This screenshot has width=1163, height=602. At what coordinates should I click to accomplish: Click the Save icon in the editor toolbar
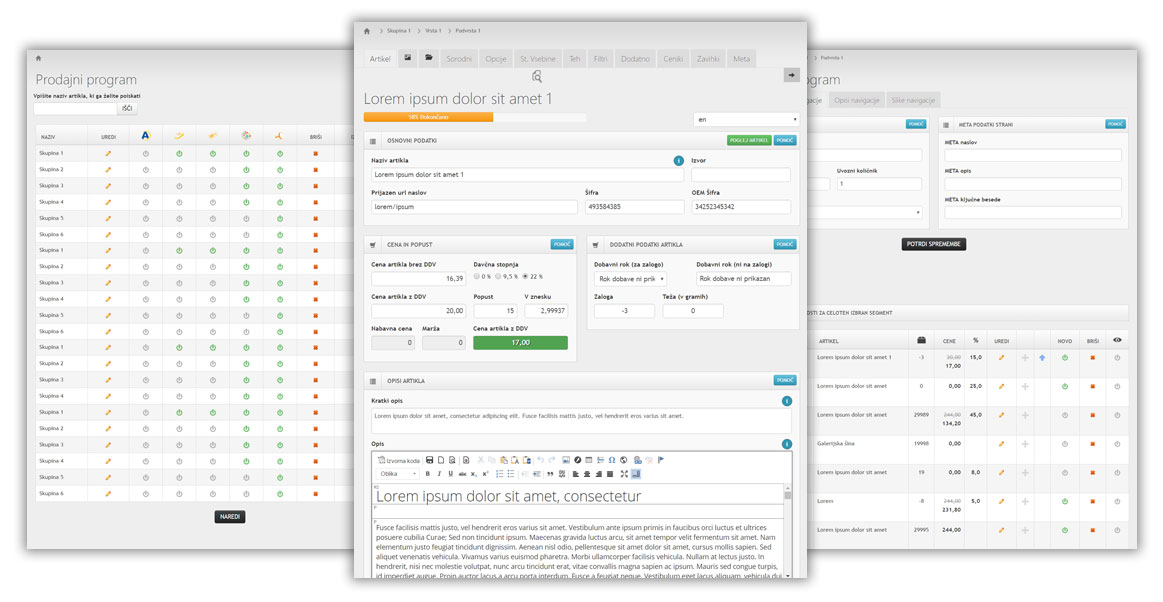pyautogui.click(x=429, y=460)
